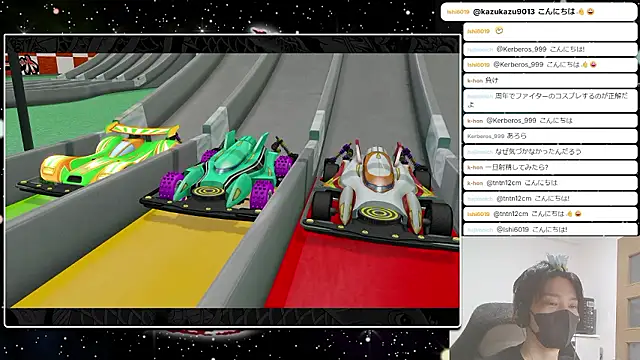Click "@tntn12cm こんにちは!" message with exclamation
Screen dimensions: 640x360
[550, 199]
